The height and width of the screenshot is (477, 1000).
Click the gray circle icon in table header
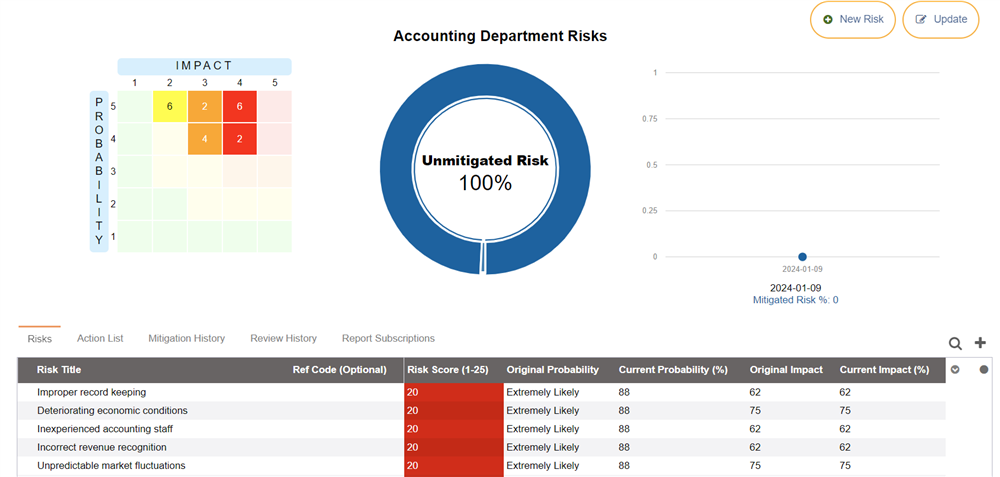coord(983,369)
